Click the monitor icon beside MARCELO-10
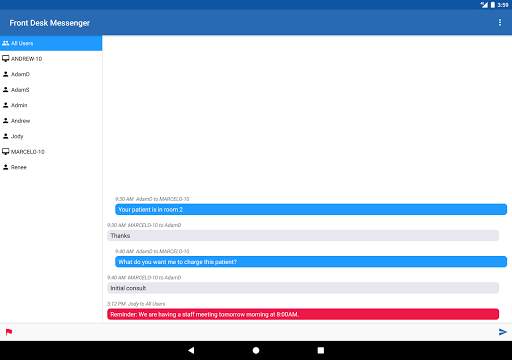Image resolution: width=512 pixels, height=360 pixels. coord(6,152)
